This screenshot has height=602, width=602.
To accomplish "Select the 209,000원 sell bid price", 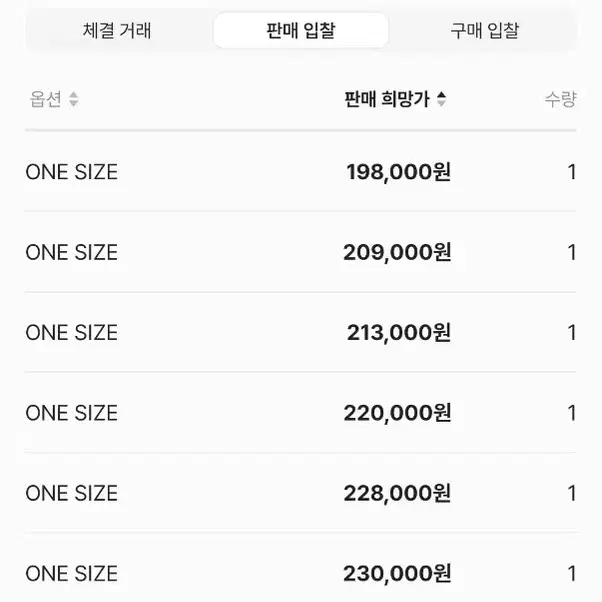I will pos(397,252).
